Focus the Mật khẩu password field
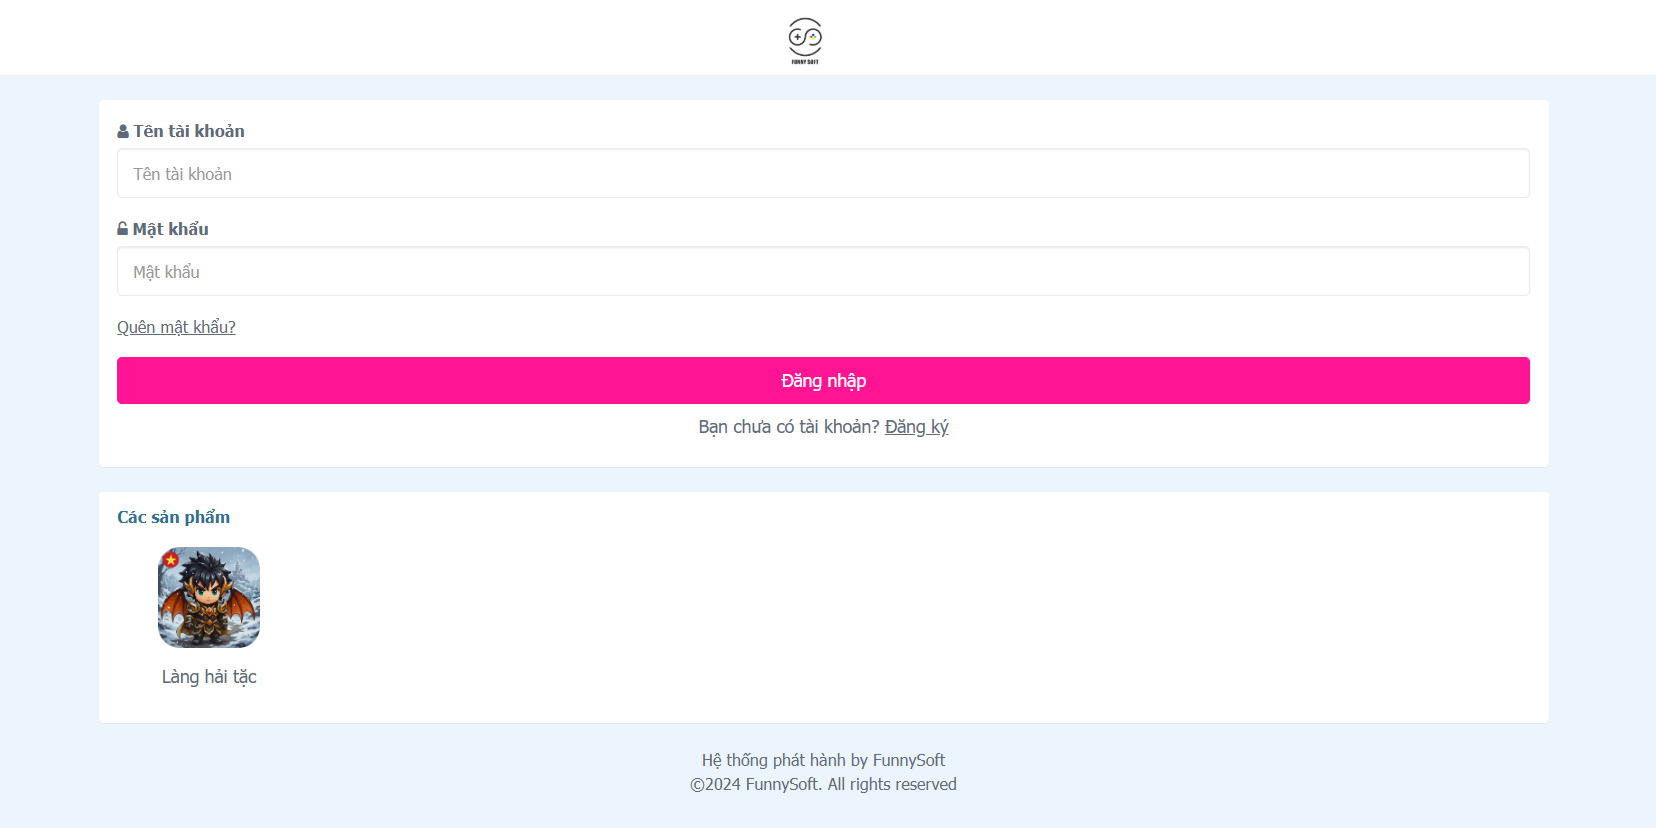 (x=822, y=272)
